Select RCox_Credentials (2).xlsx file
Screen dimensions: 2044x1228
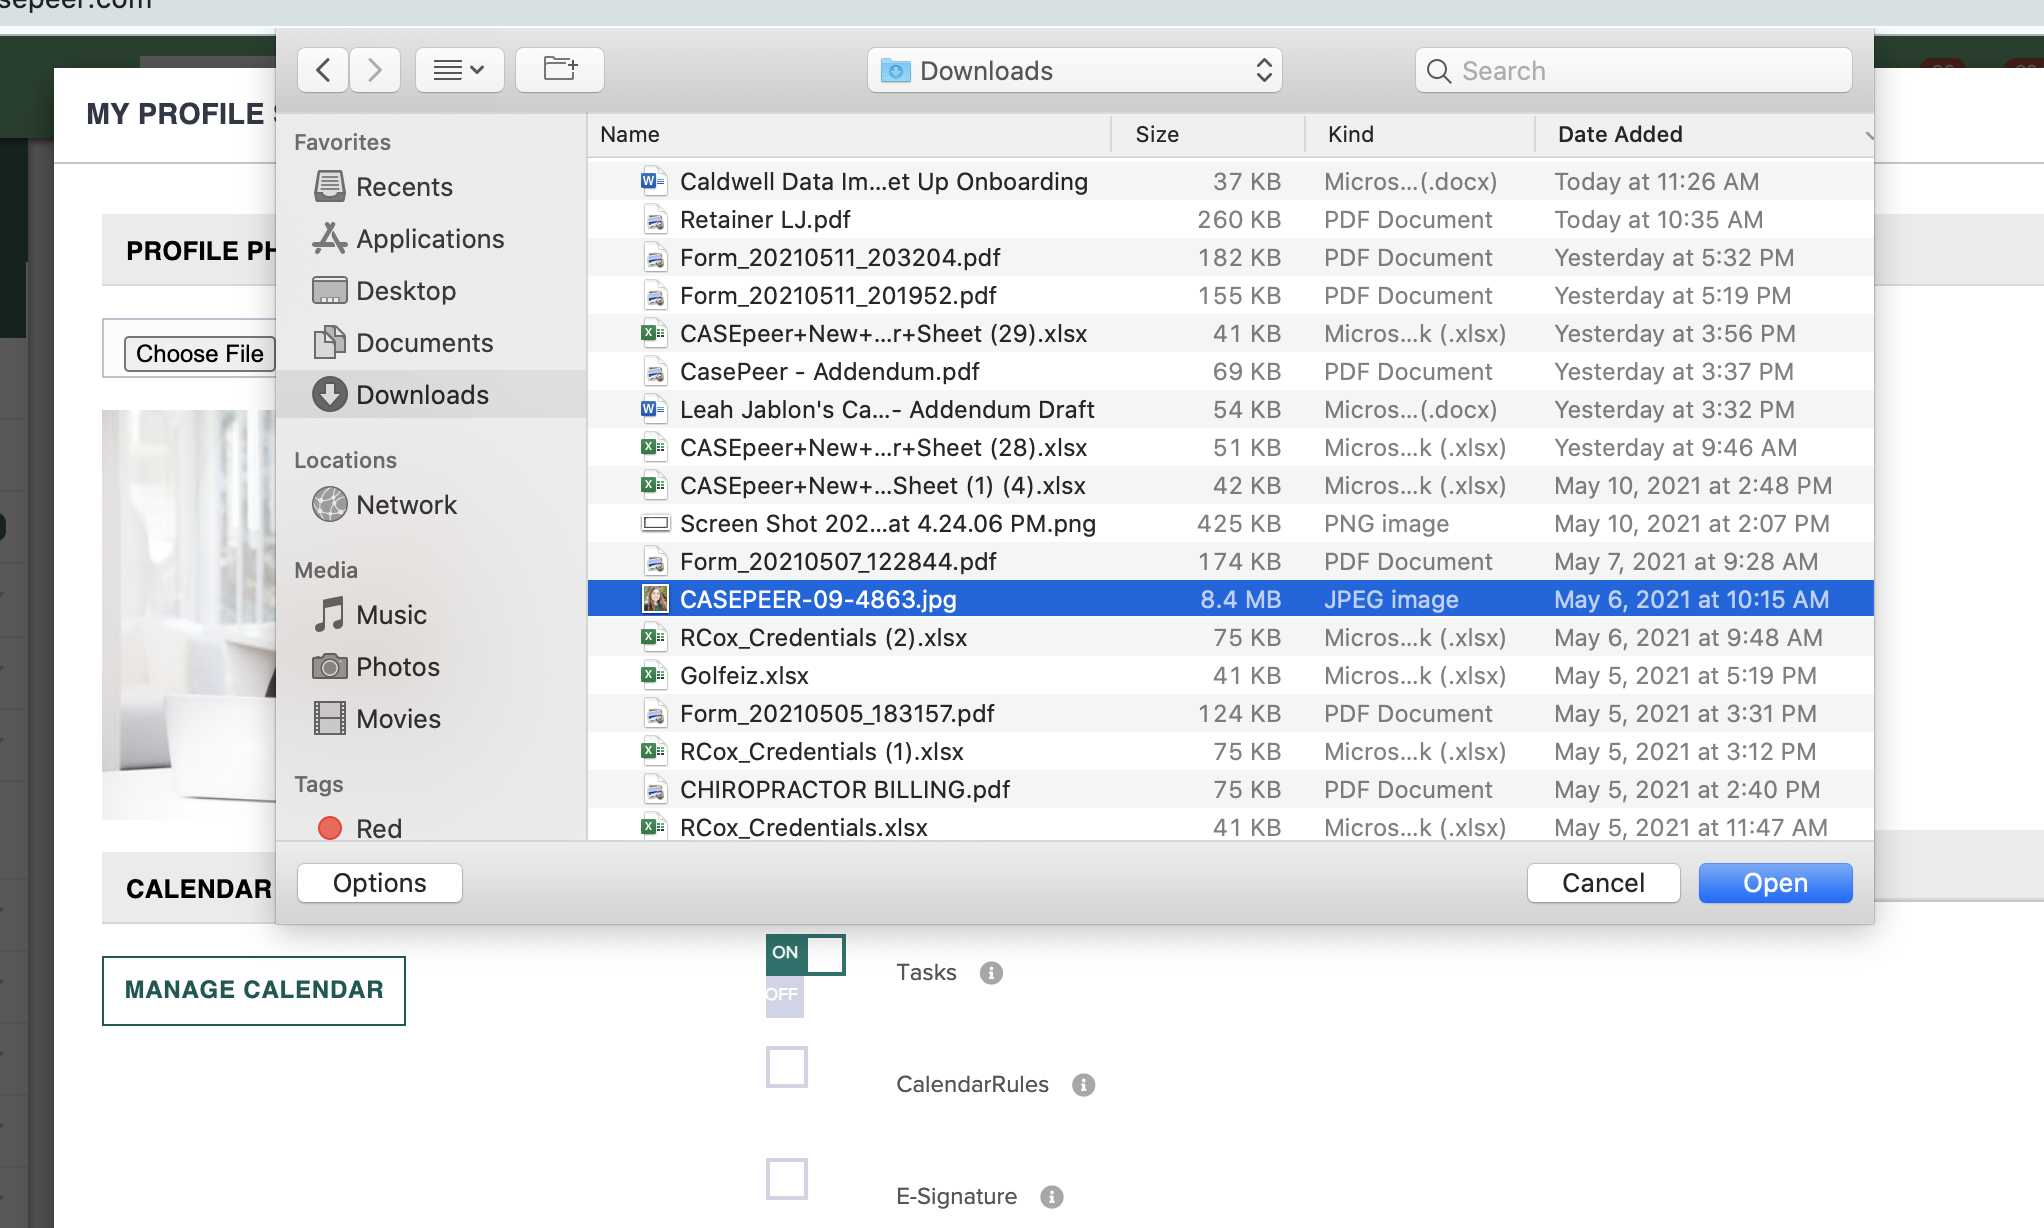1230,637
